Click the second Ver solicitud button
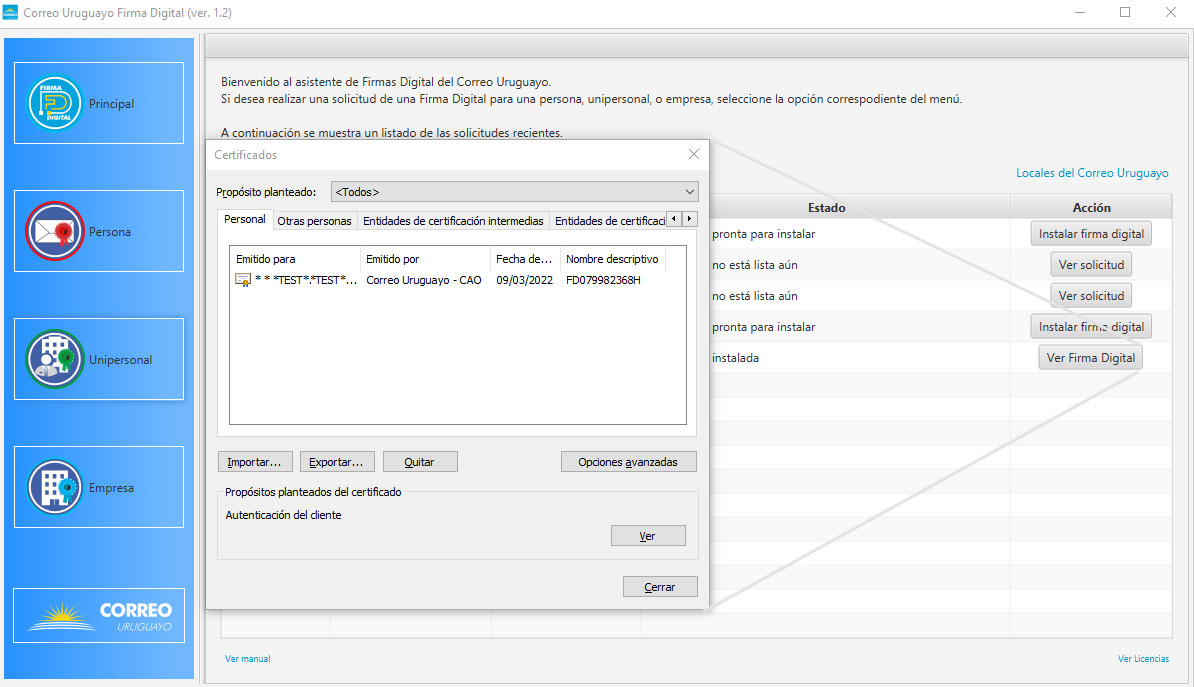 pos(1090,296)
